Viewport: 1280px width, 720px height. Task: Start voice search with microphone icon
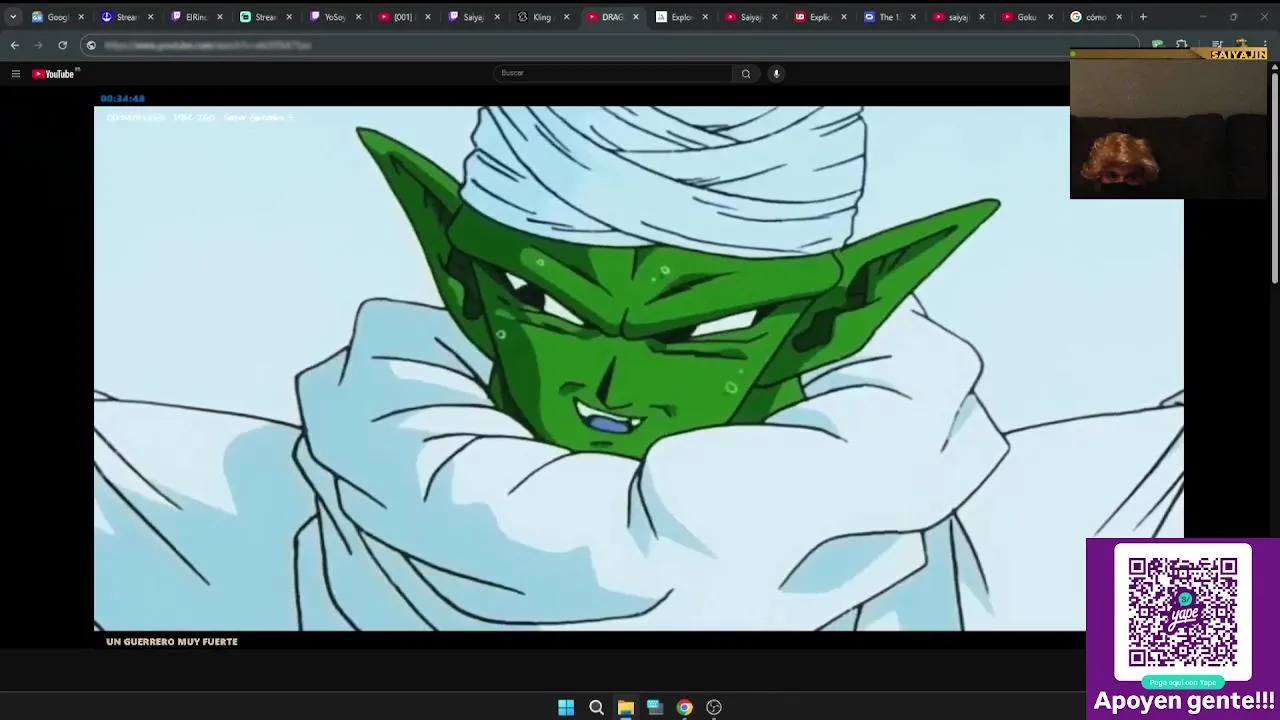tap(776, 73)
